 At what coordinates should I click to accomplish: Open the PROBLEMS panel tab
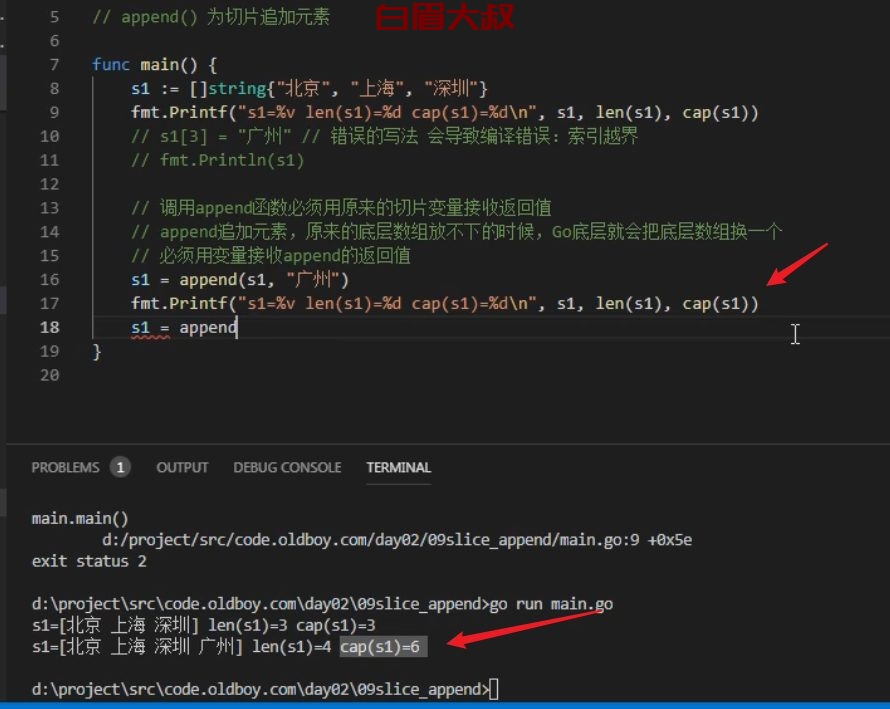tap(65, 467)
